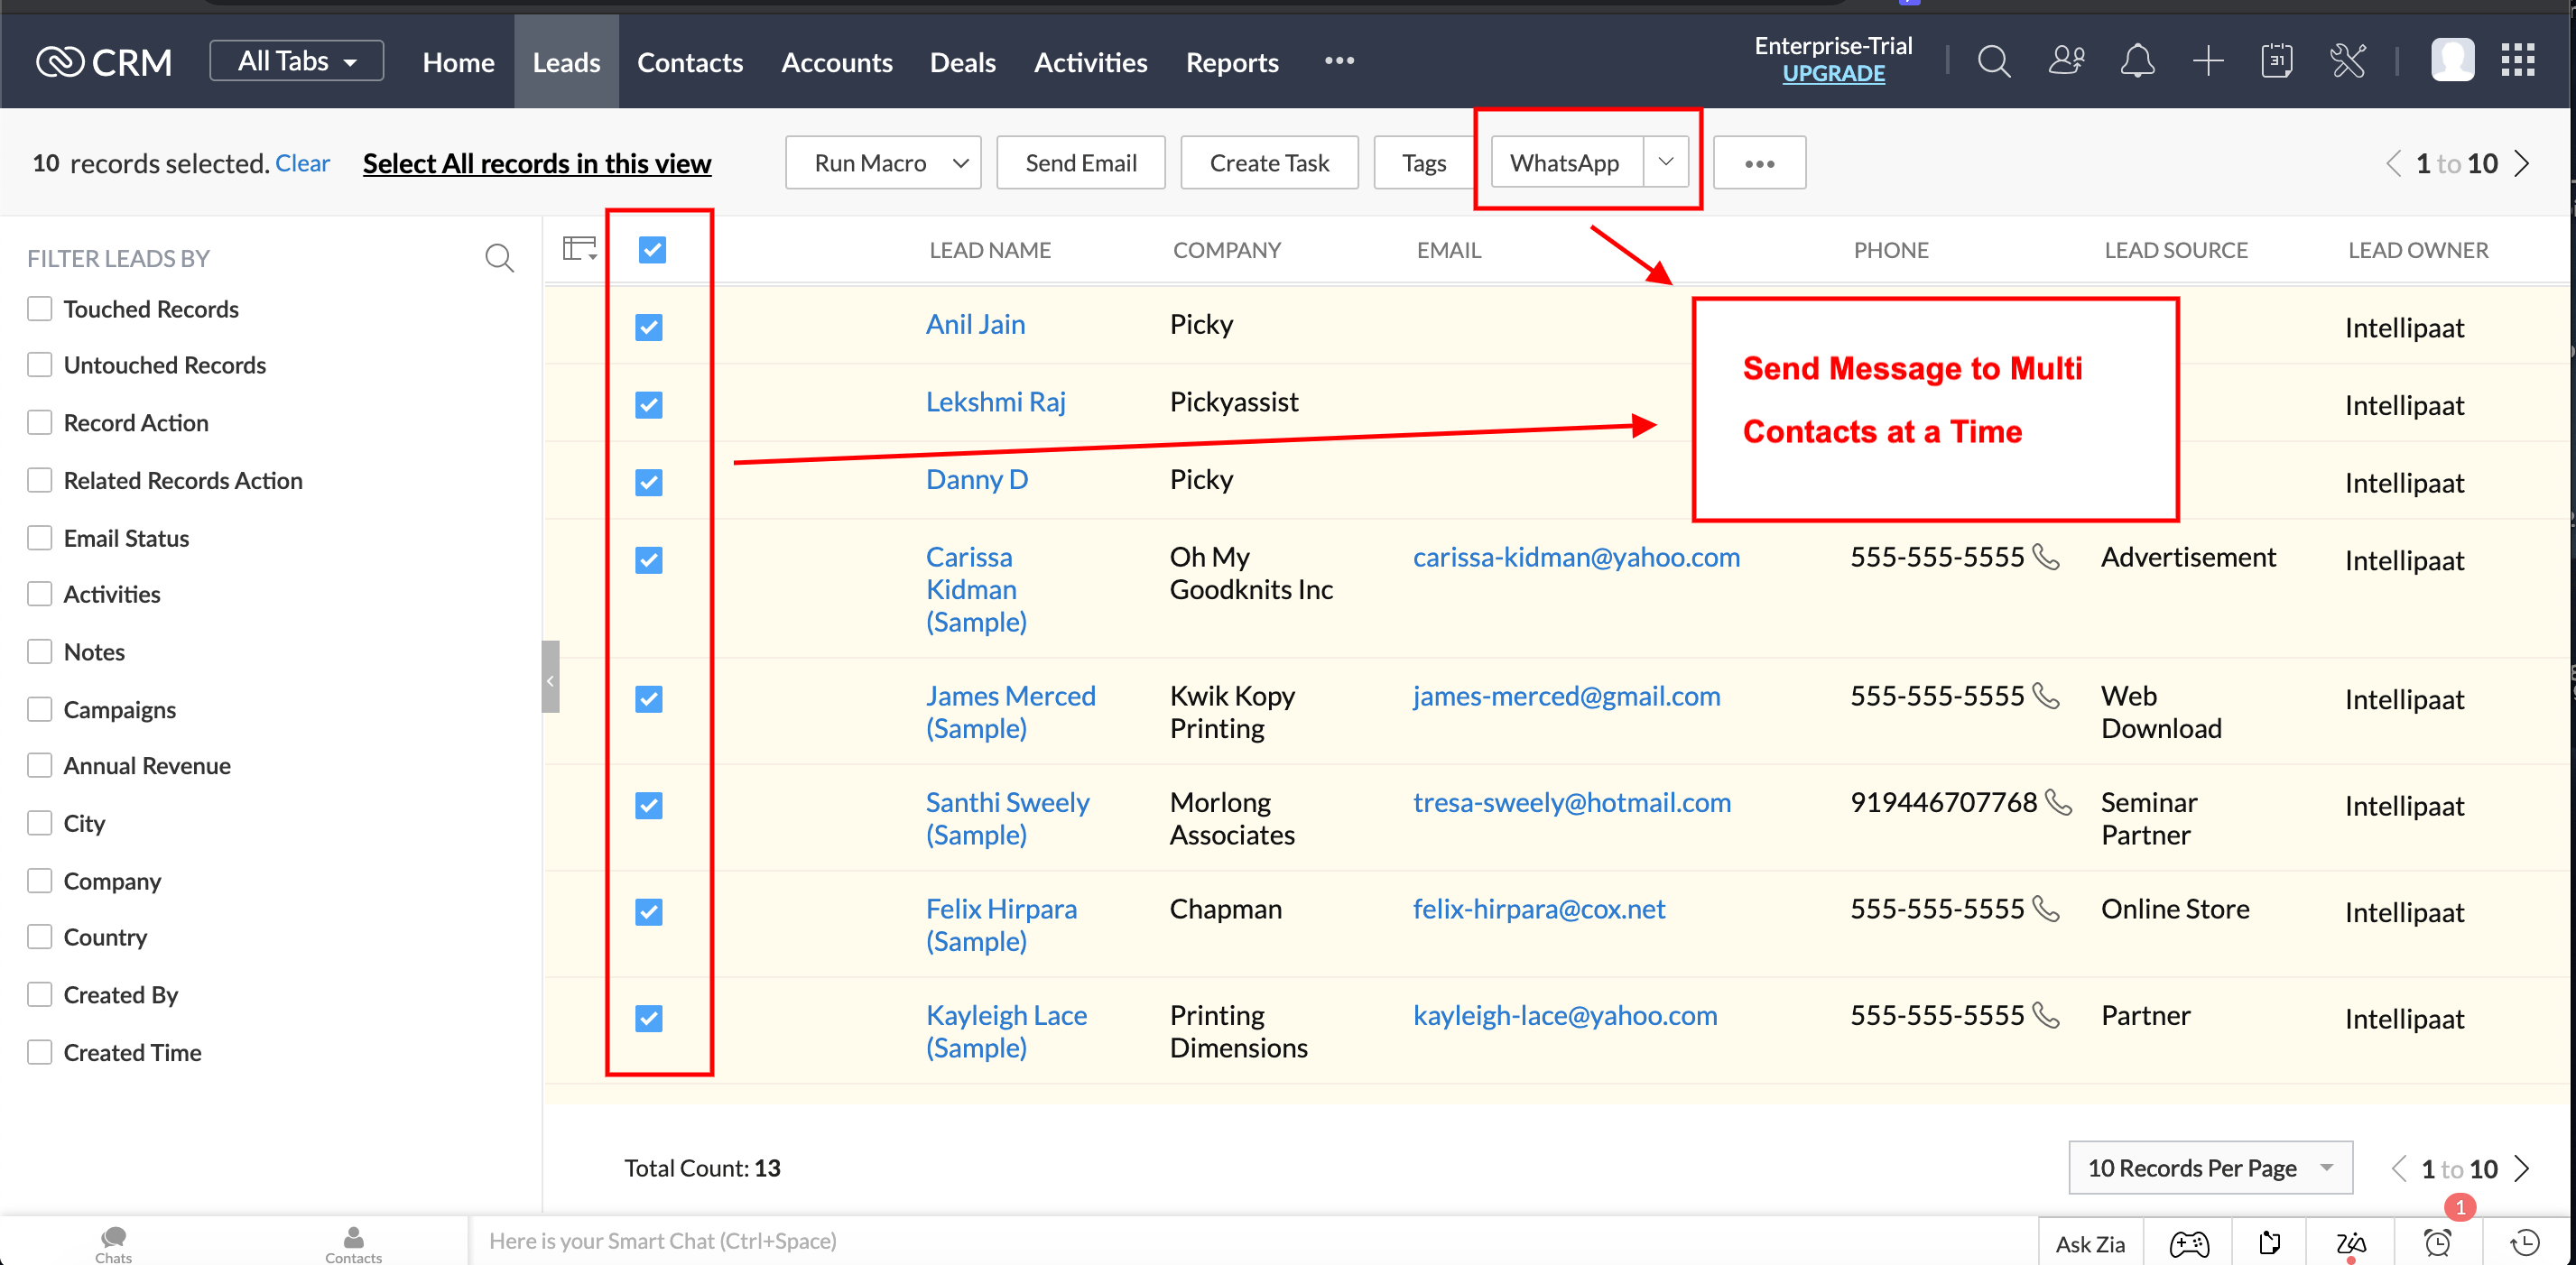Expand the WhatsApp button dropdown arrow

(x=1665, y=162)
